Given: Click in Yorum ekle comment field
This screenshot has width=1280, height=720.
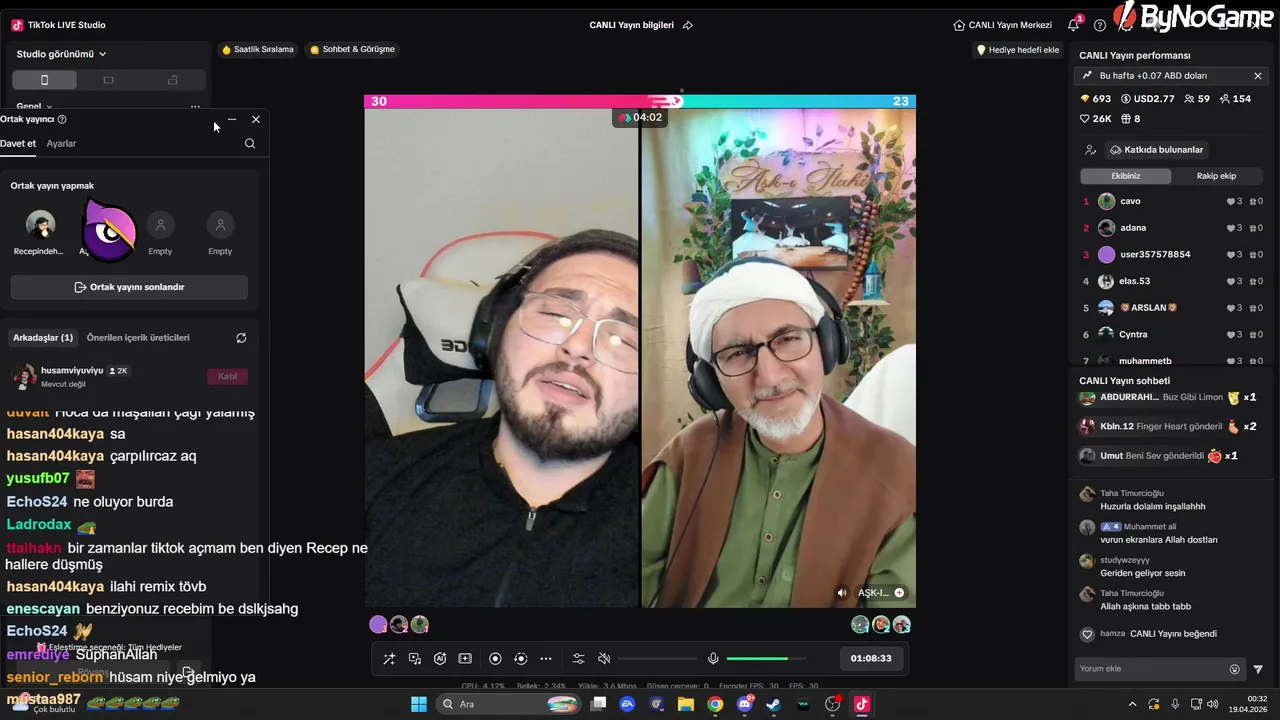Looking at the screenshot, I should coord(1150,669).
